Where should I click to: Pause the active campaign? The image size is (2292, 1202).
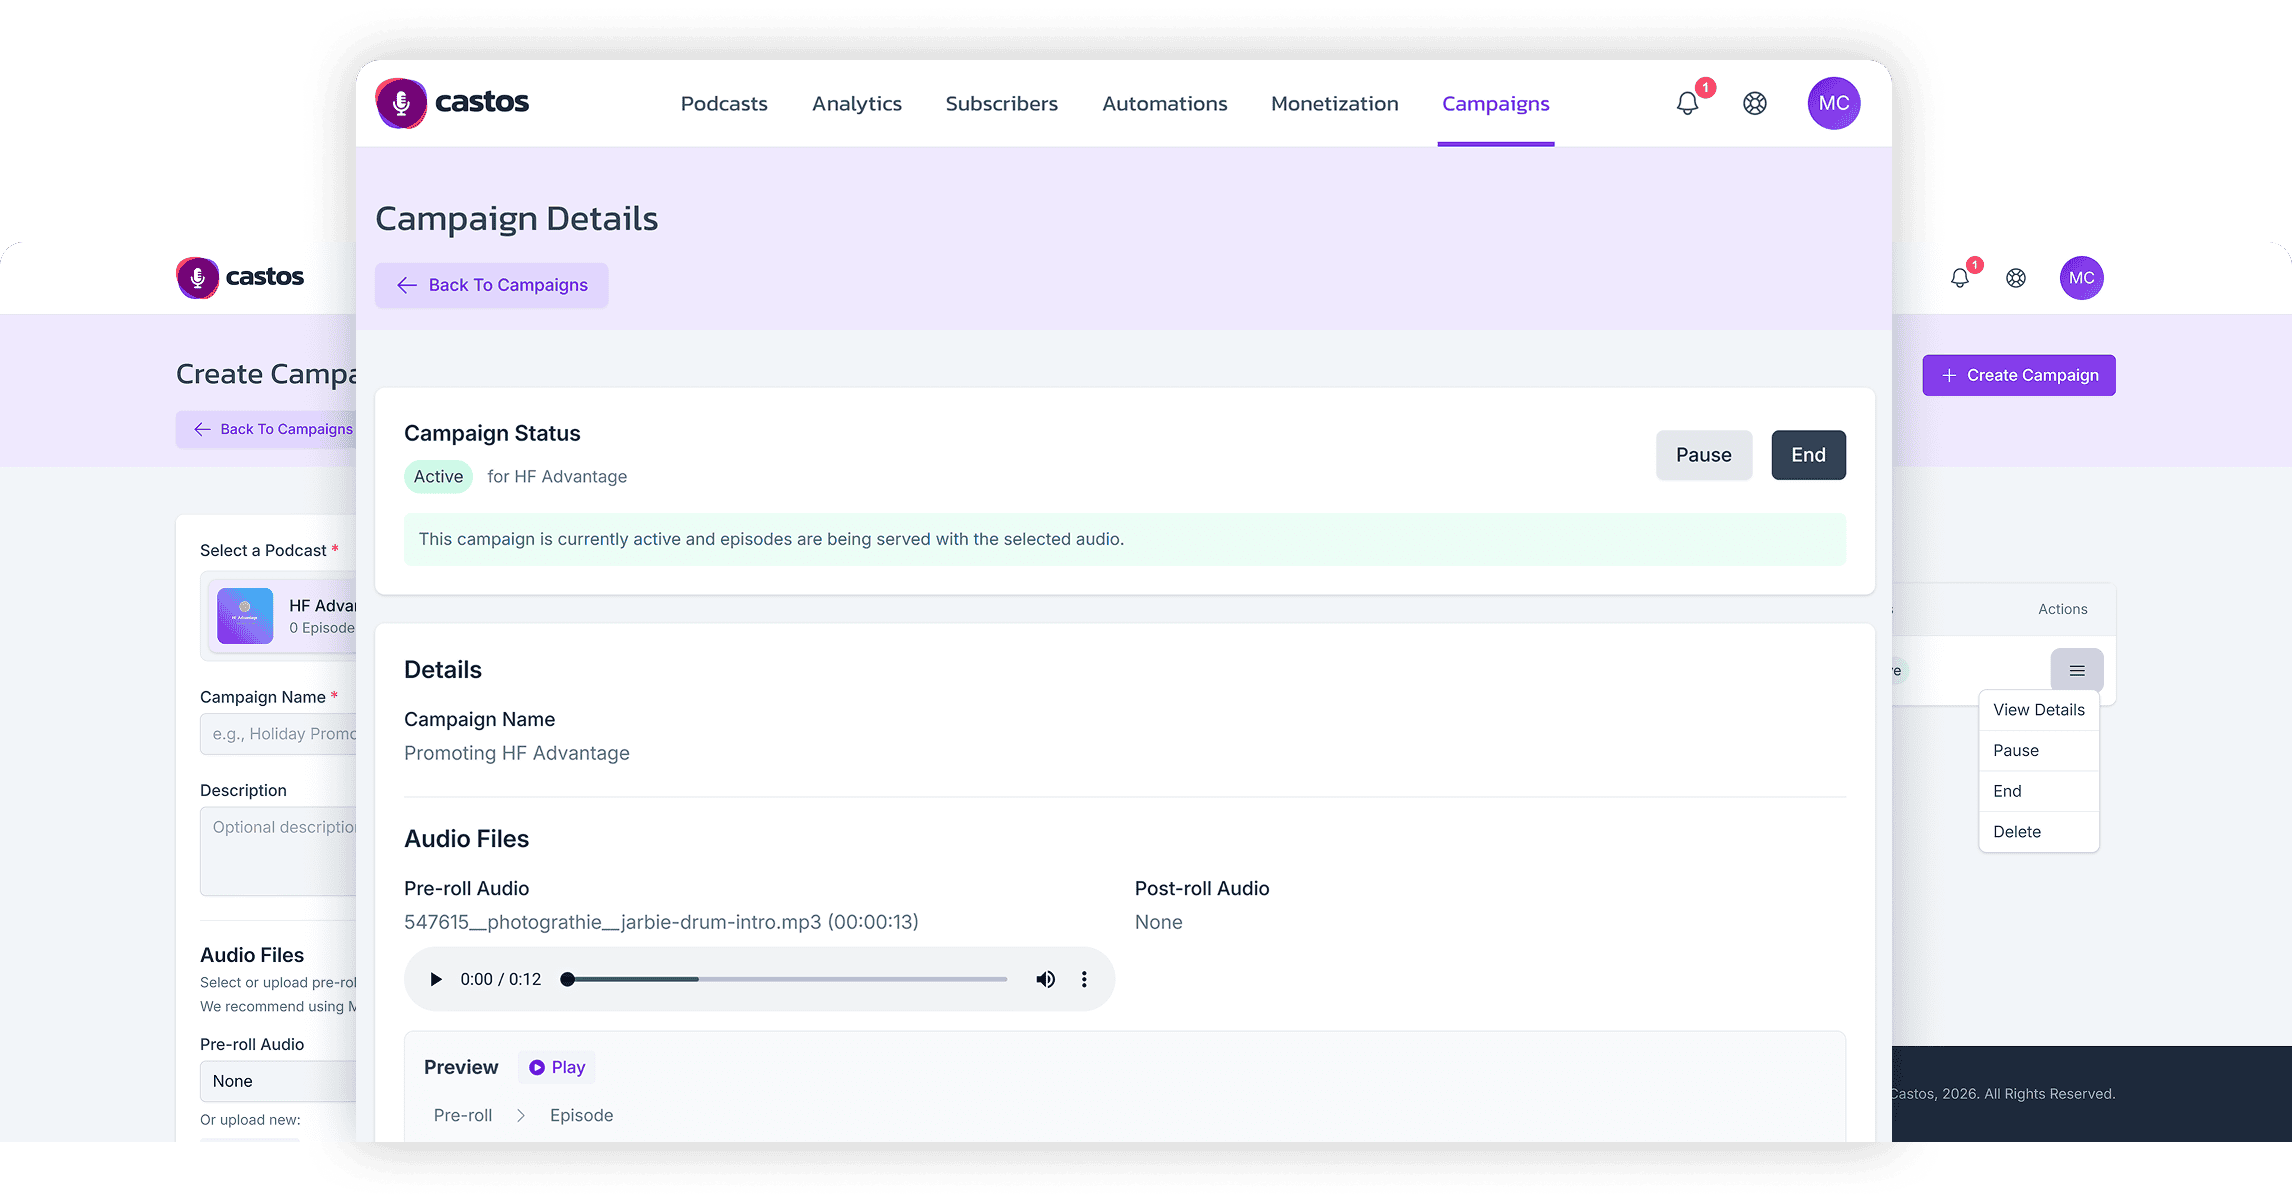tap(1703, 455)
